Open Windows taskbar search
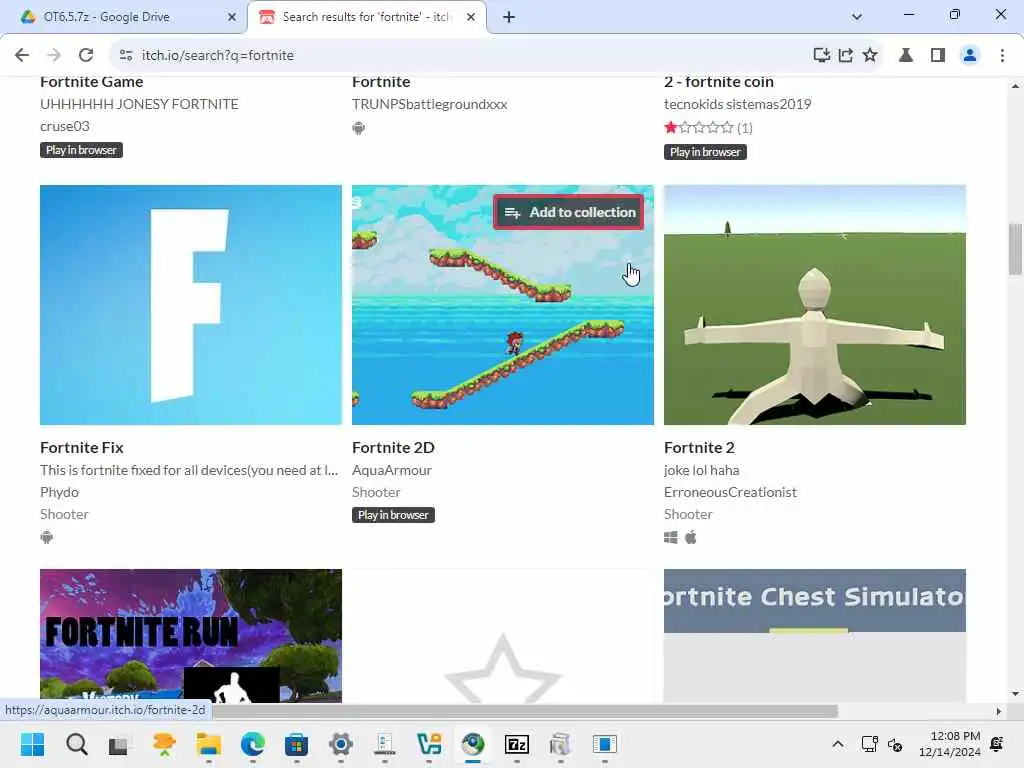The height and width of the screenshot is (768, 1024). tap(76, 744)
